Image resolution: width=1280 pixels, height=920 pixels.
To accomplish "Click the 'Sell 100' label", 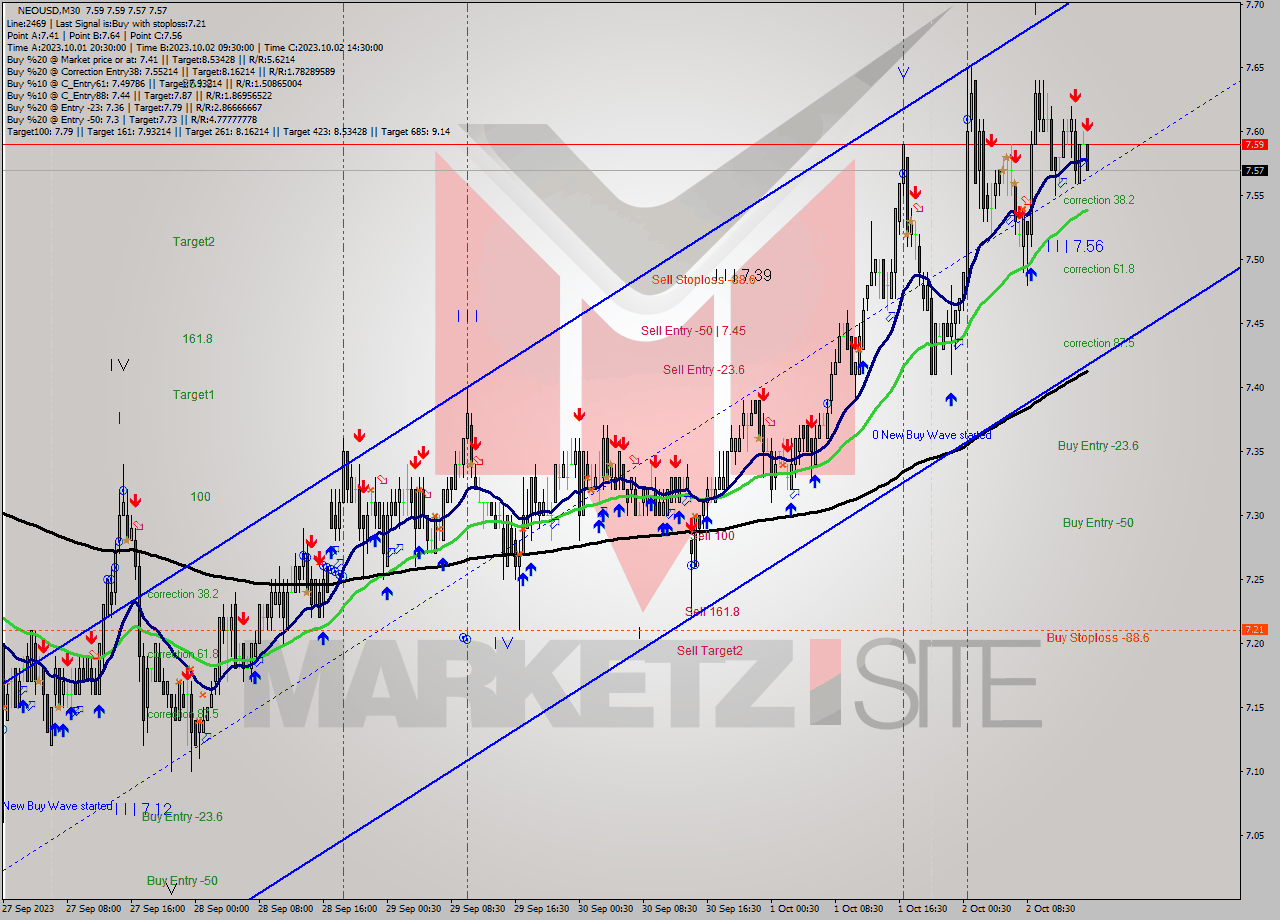I will 712,536.
